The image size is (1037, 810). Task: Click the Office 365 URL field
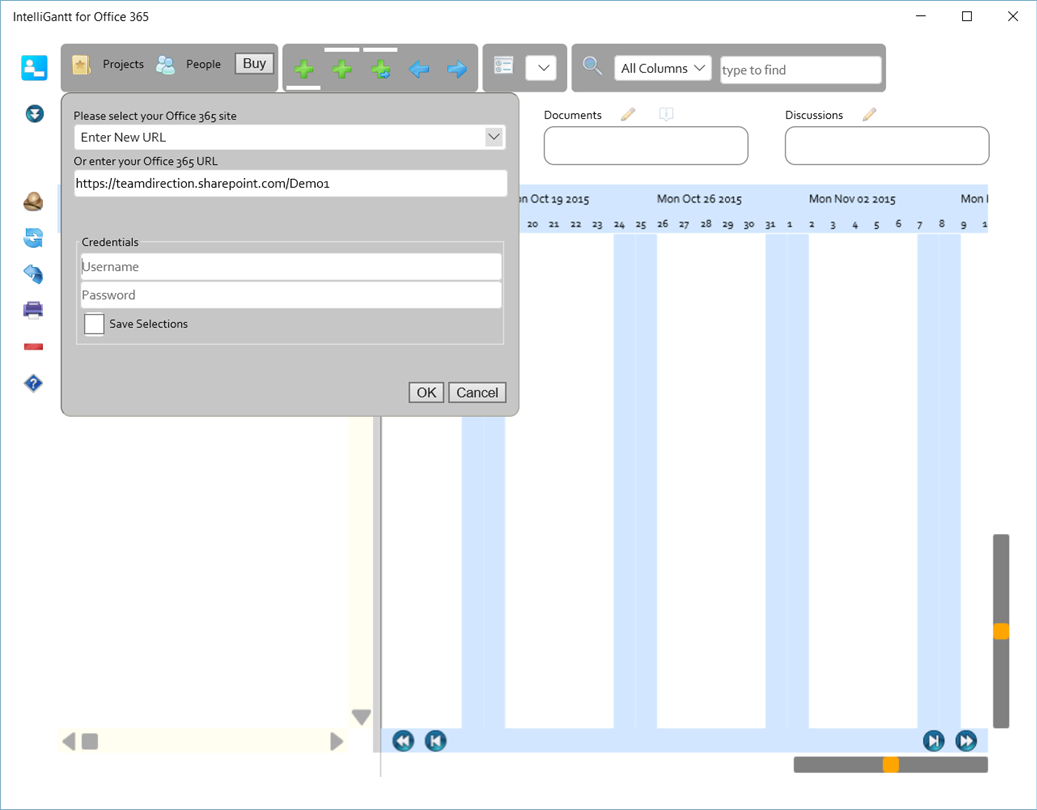pyautogui.click(x=290, y=183)
